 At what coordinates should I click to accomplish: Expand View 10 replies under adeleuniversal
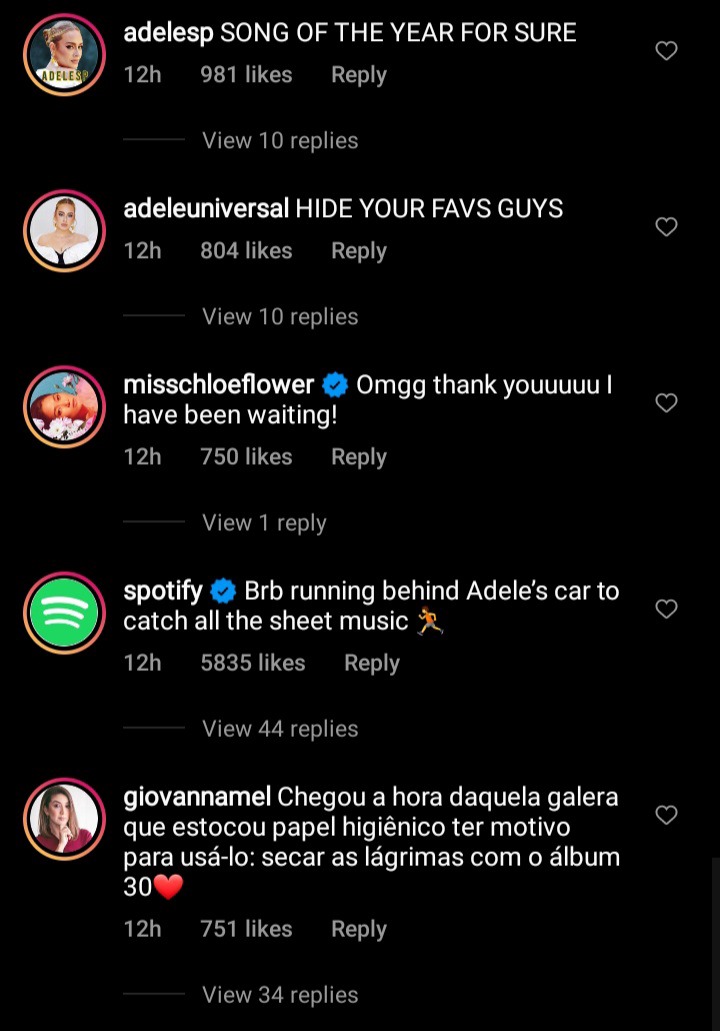280,316
